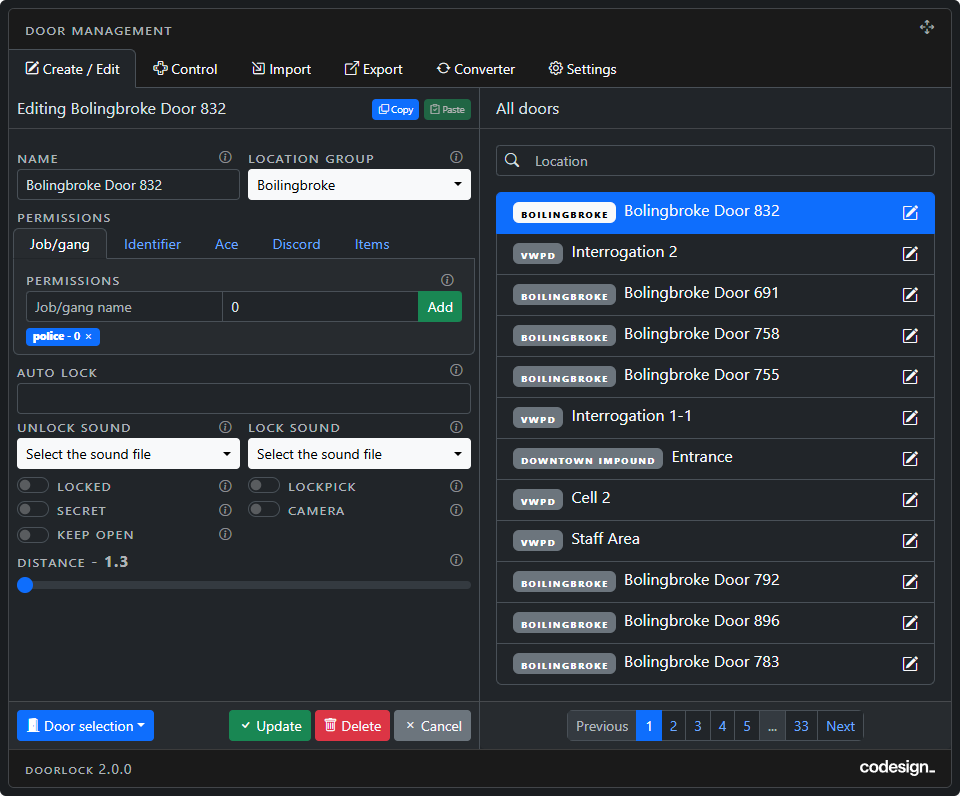Image resolution: width=960 pixels, height=796 pixels.
Task: Click the Export icon
Action: tap(350, 69)
